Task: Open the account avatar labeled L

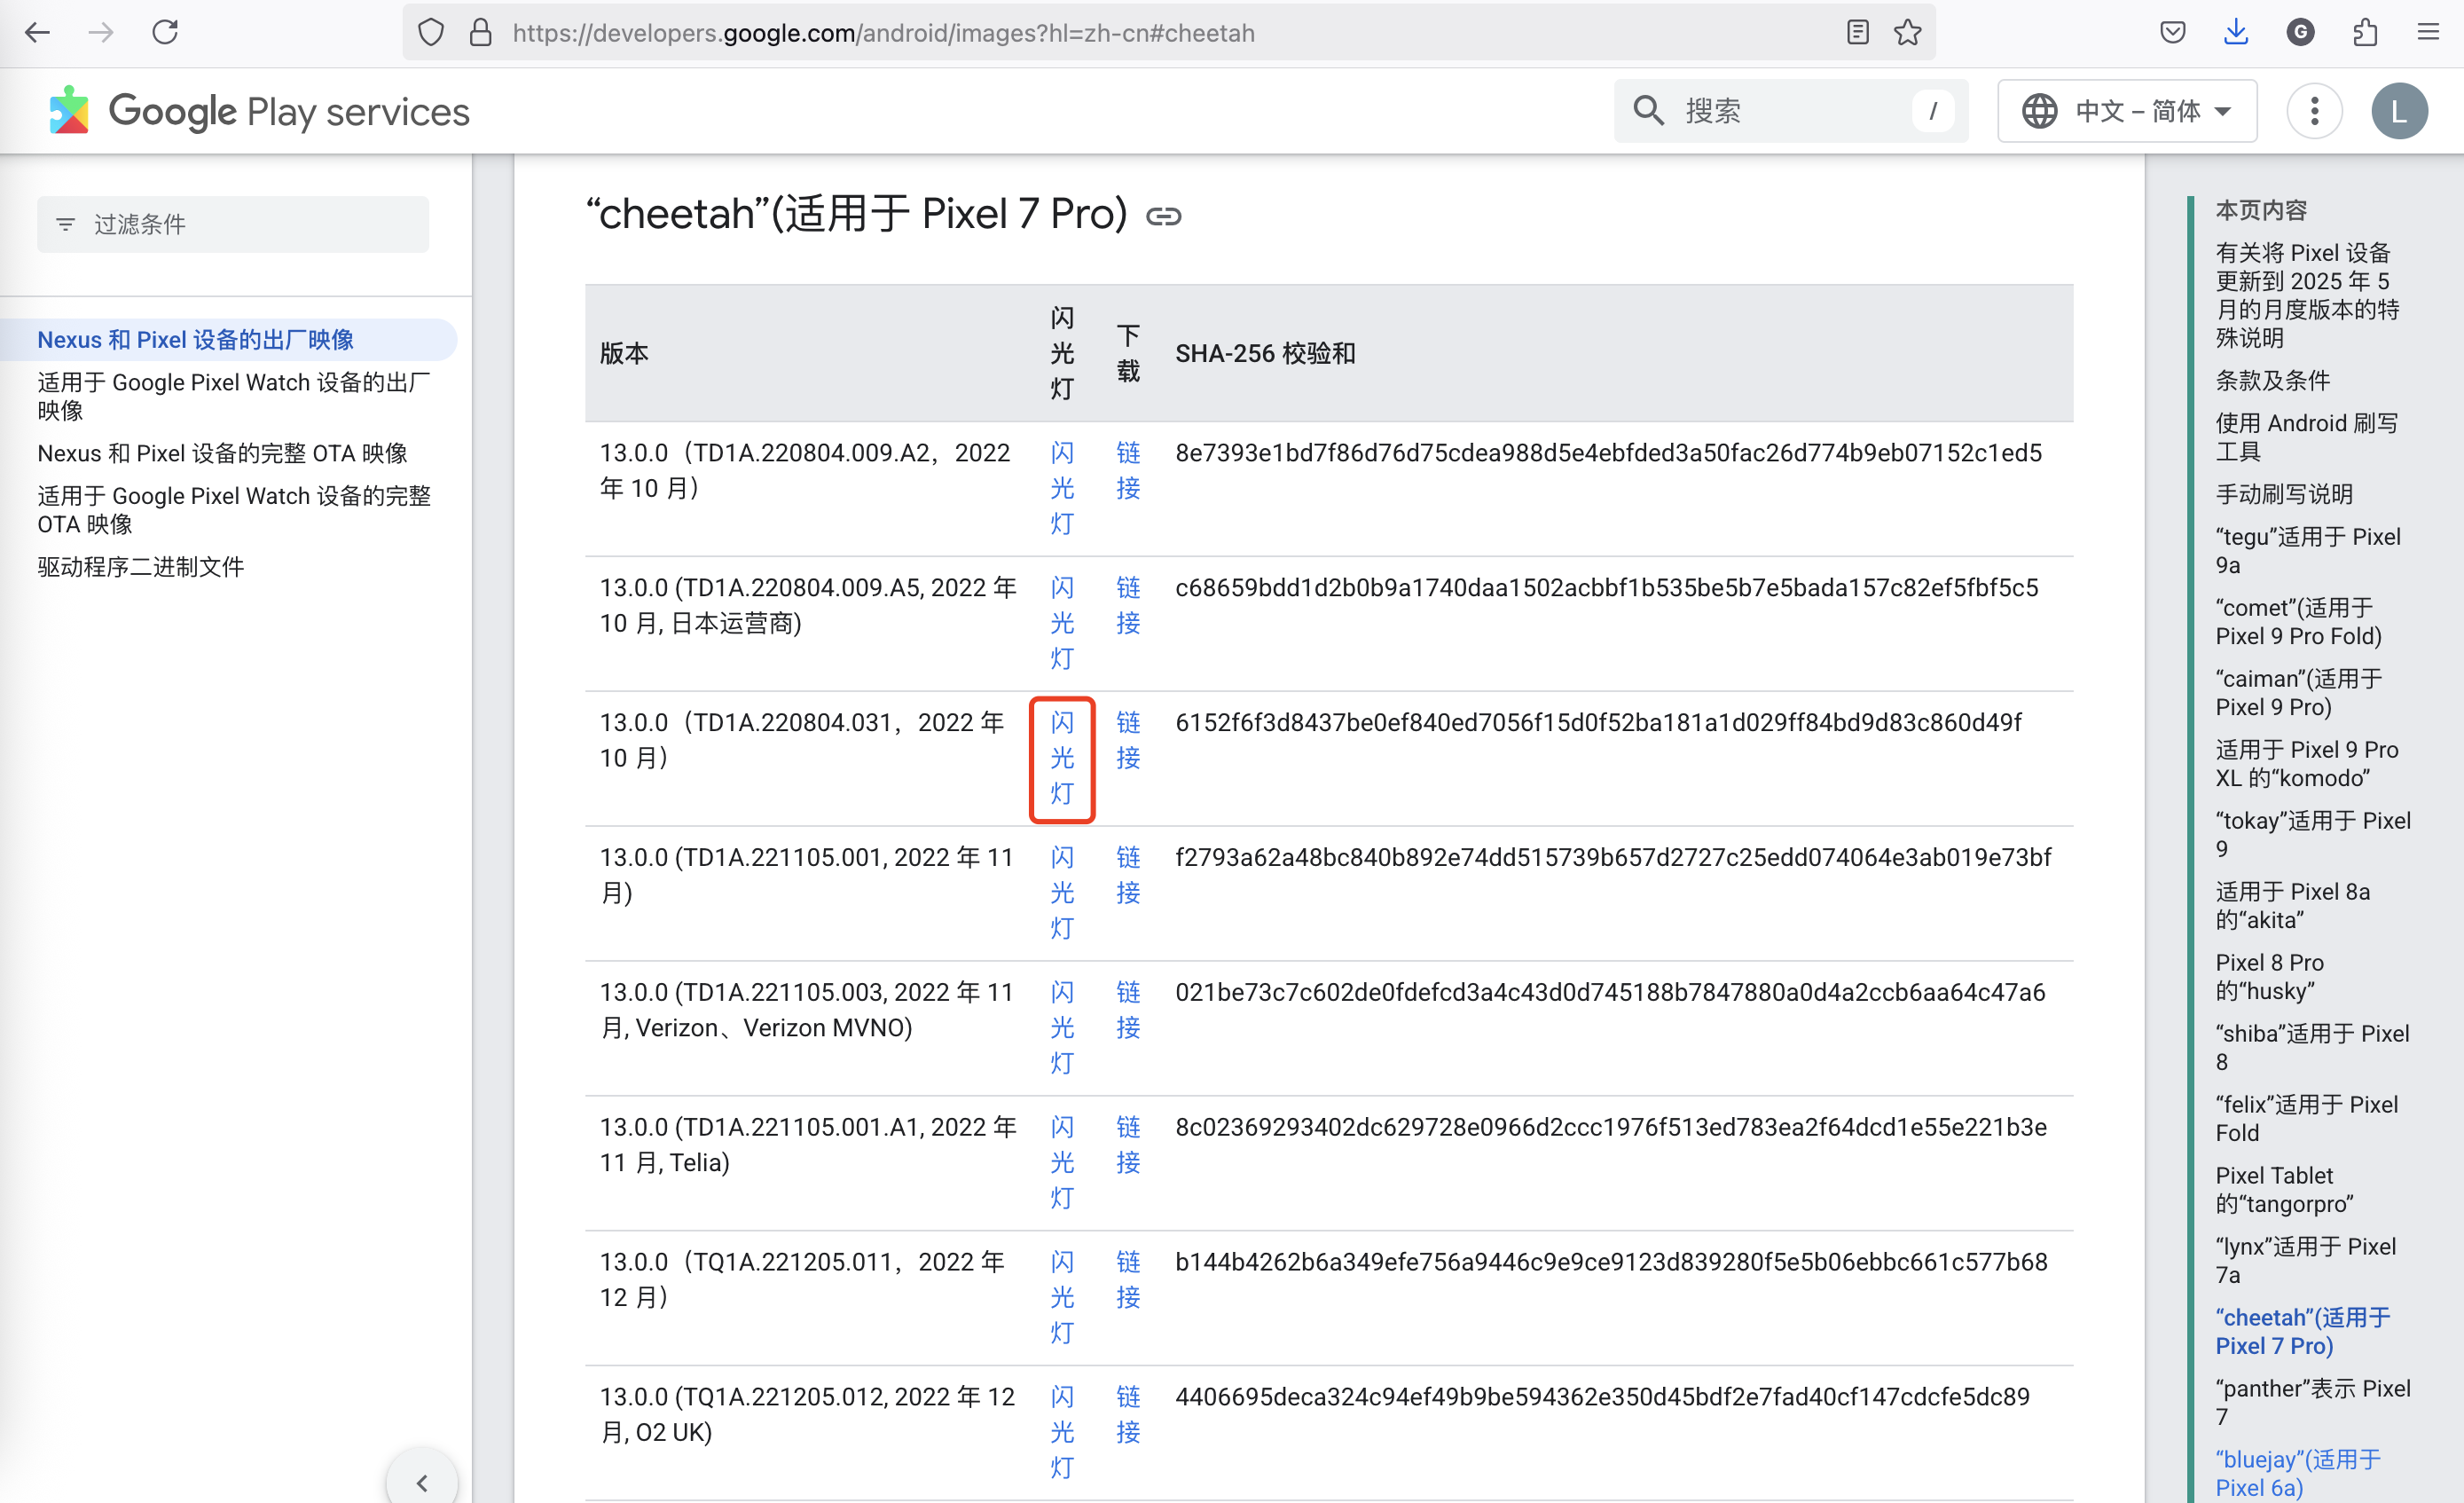Action: [2399, 111]
